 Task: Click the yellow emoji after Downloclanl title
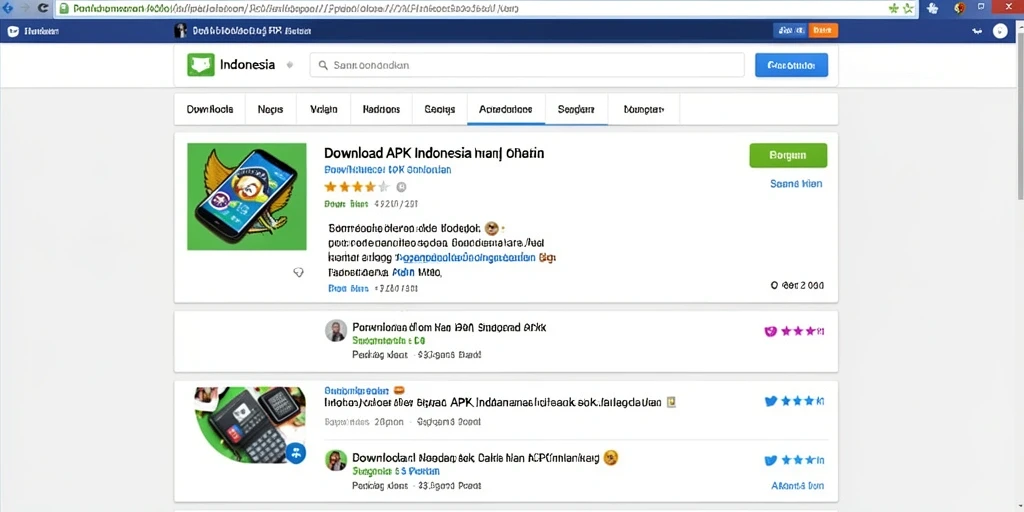click(x=611, y=458)
